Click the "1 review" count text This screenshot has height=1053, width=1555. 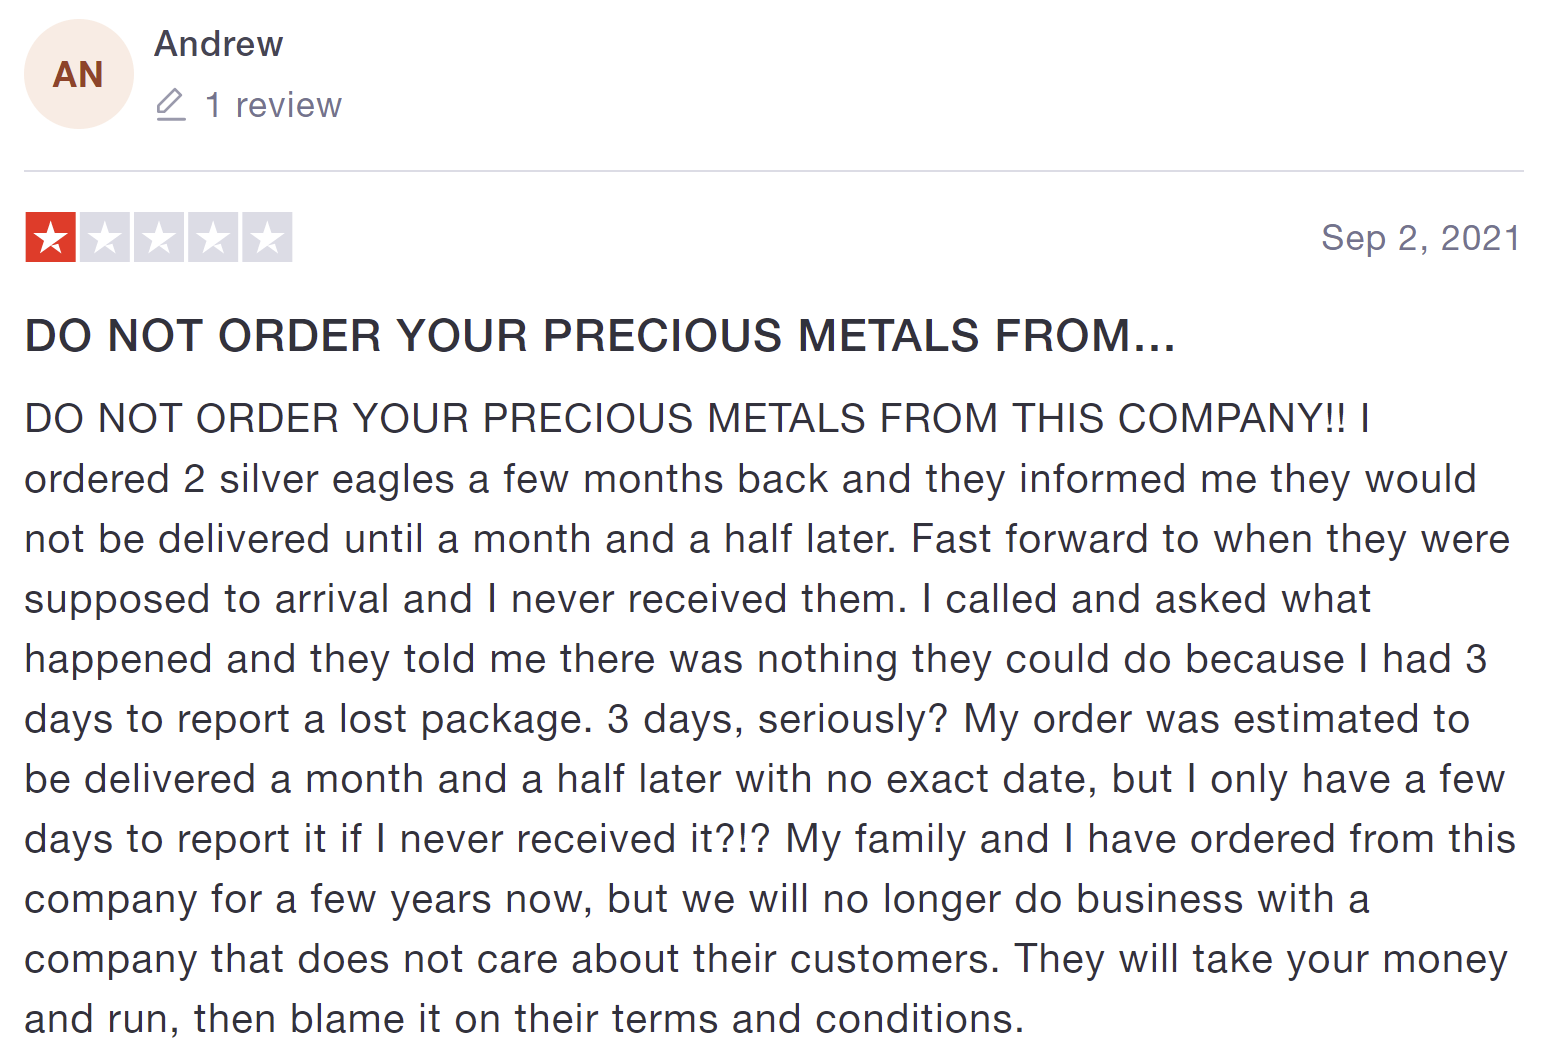coord(273,105)
